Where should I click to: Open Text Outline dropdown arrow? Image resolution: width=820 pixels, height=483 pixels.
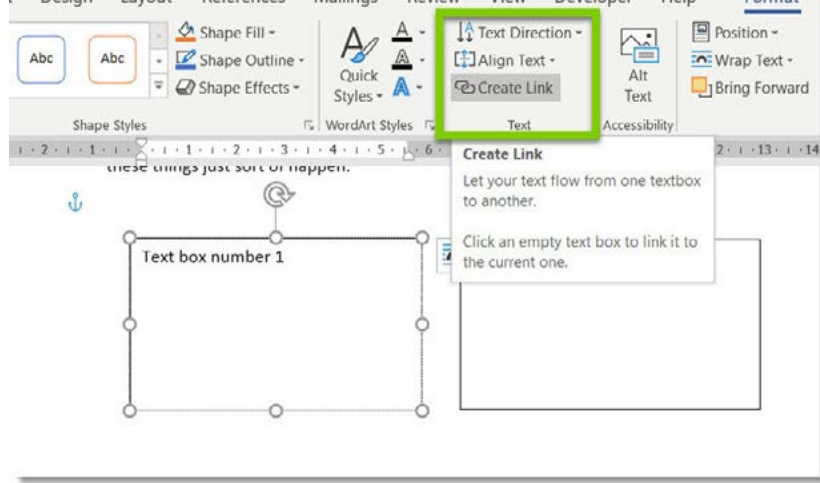tap(422, 60)
